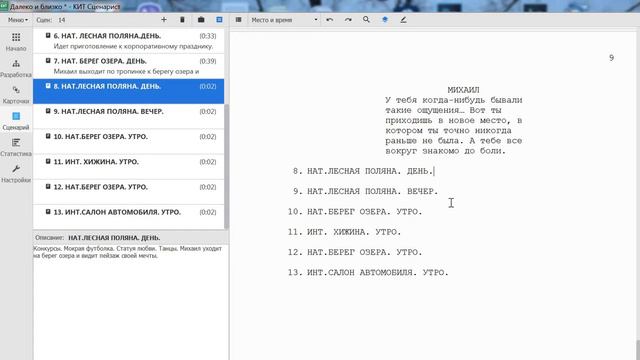Go to the Начало tab
Screen dimensions: 640x360
[x=16, y=42]
